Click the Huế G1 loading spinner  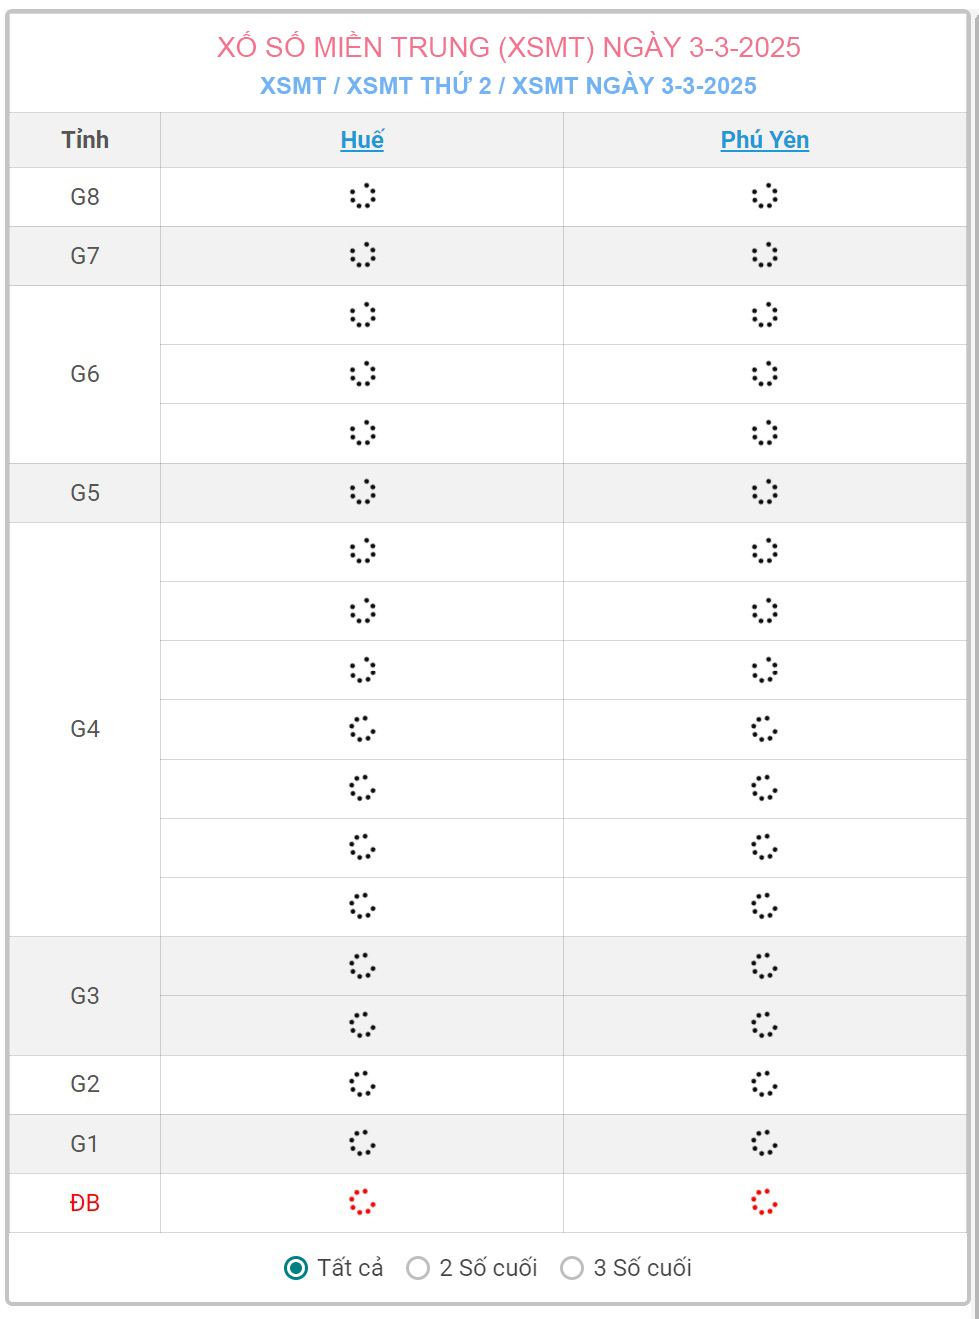click(362, 1143)
